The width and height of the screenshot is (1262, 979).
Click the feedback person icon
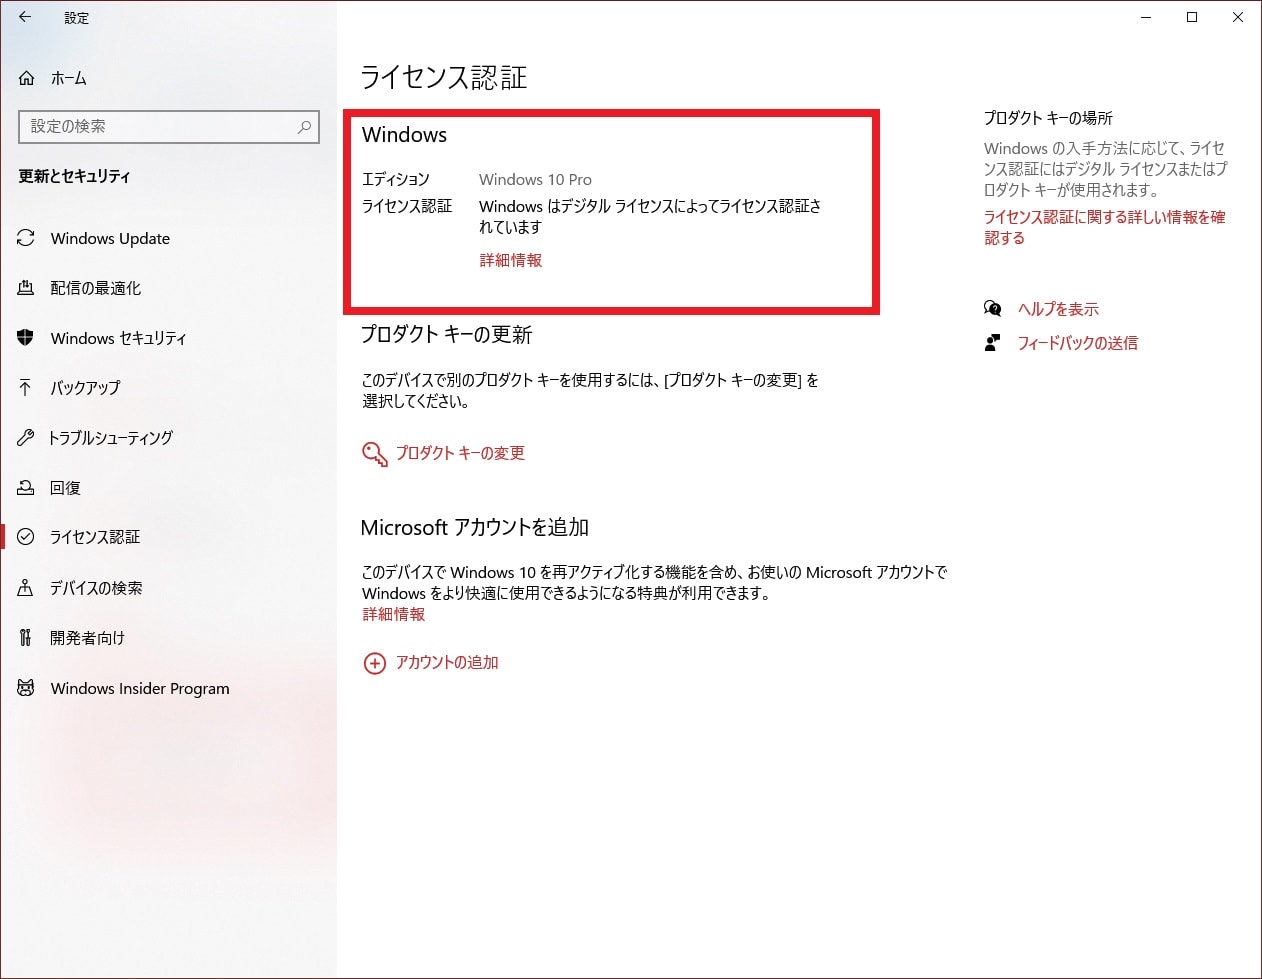992,343
